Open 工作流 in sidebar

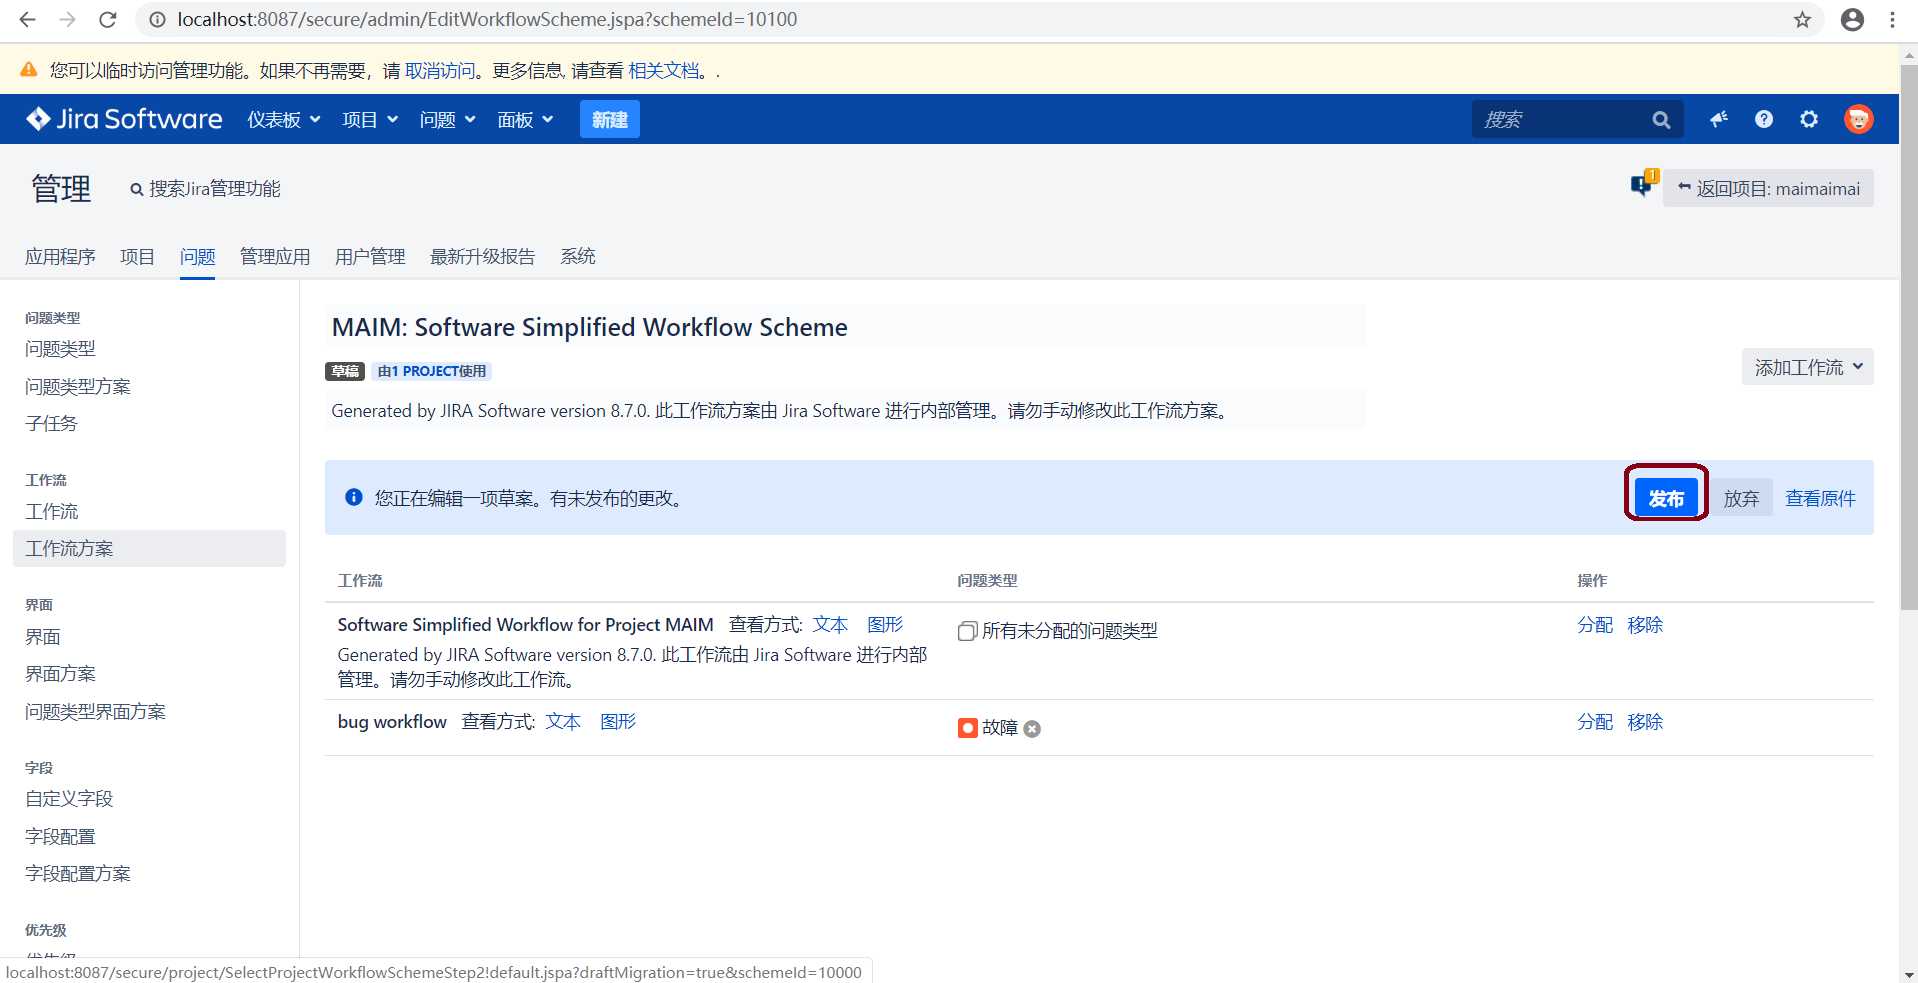[x=51, y=511]
